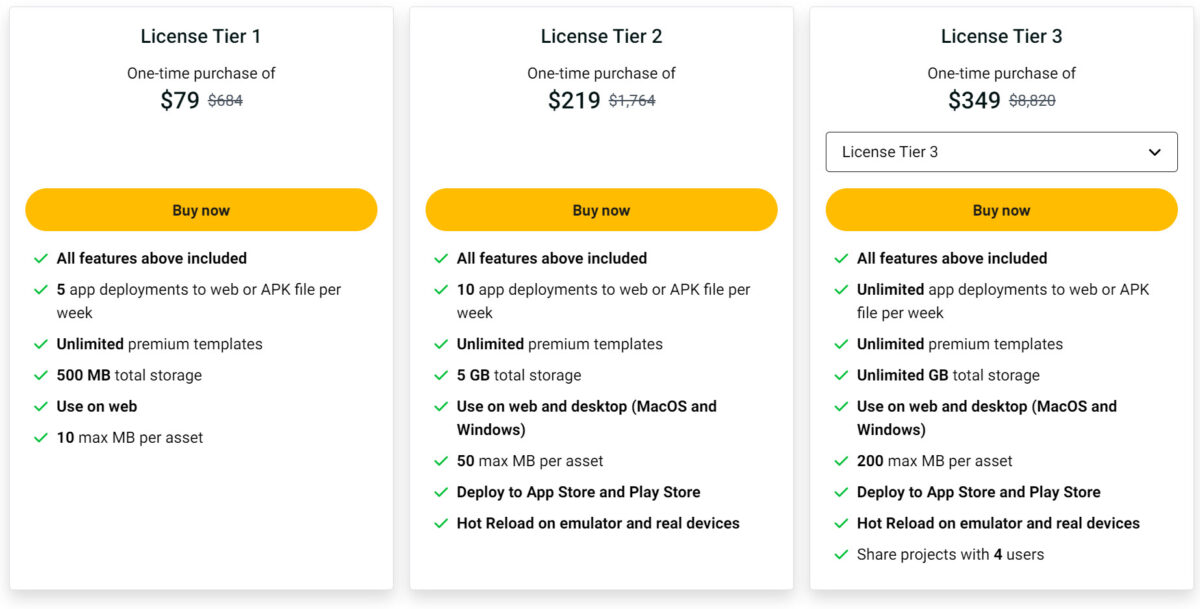Screen dimensions: 1200x609
Task: Click the checkmark next to 200 max MB per asset
Action: tap(841, 461)
